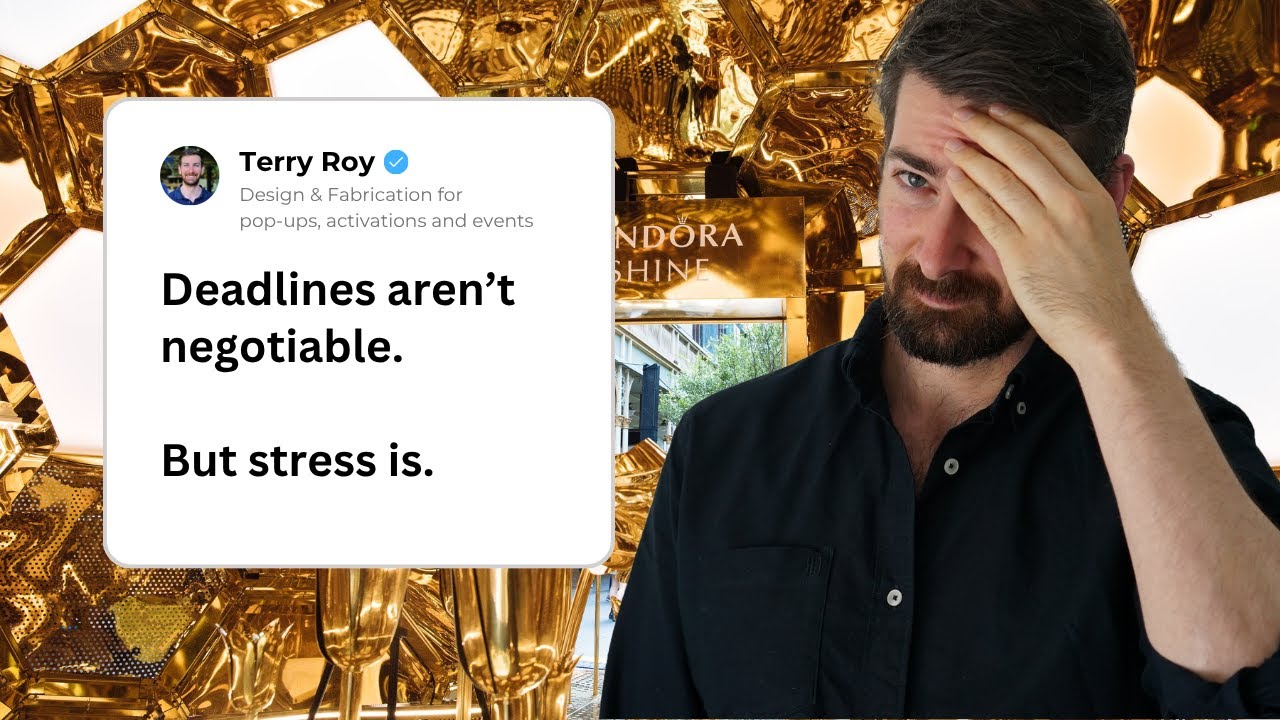Click the 'Deadlines aren't' headline text
The image size is (1280, 720).
tap(338, 290)
